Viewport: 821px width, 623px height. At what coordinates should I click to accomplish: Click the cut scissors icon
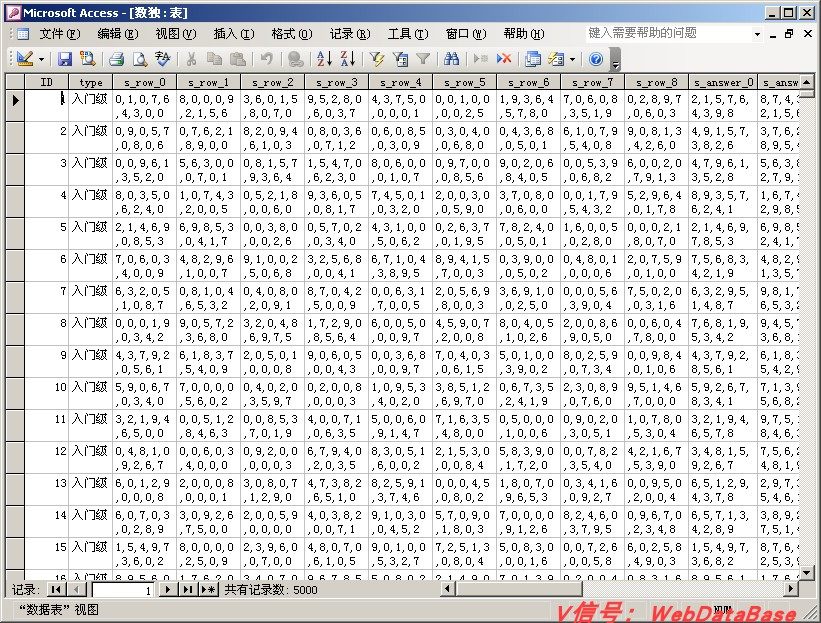(x=192, y=59)
